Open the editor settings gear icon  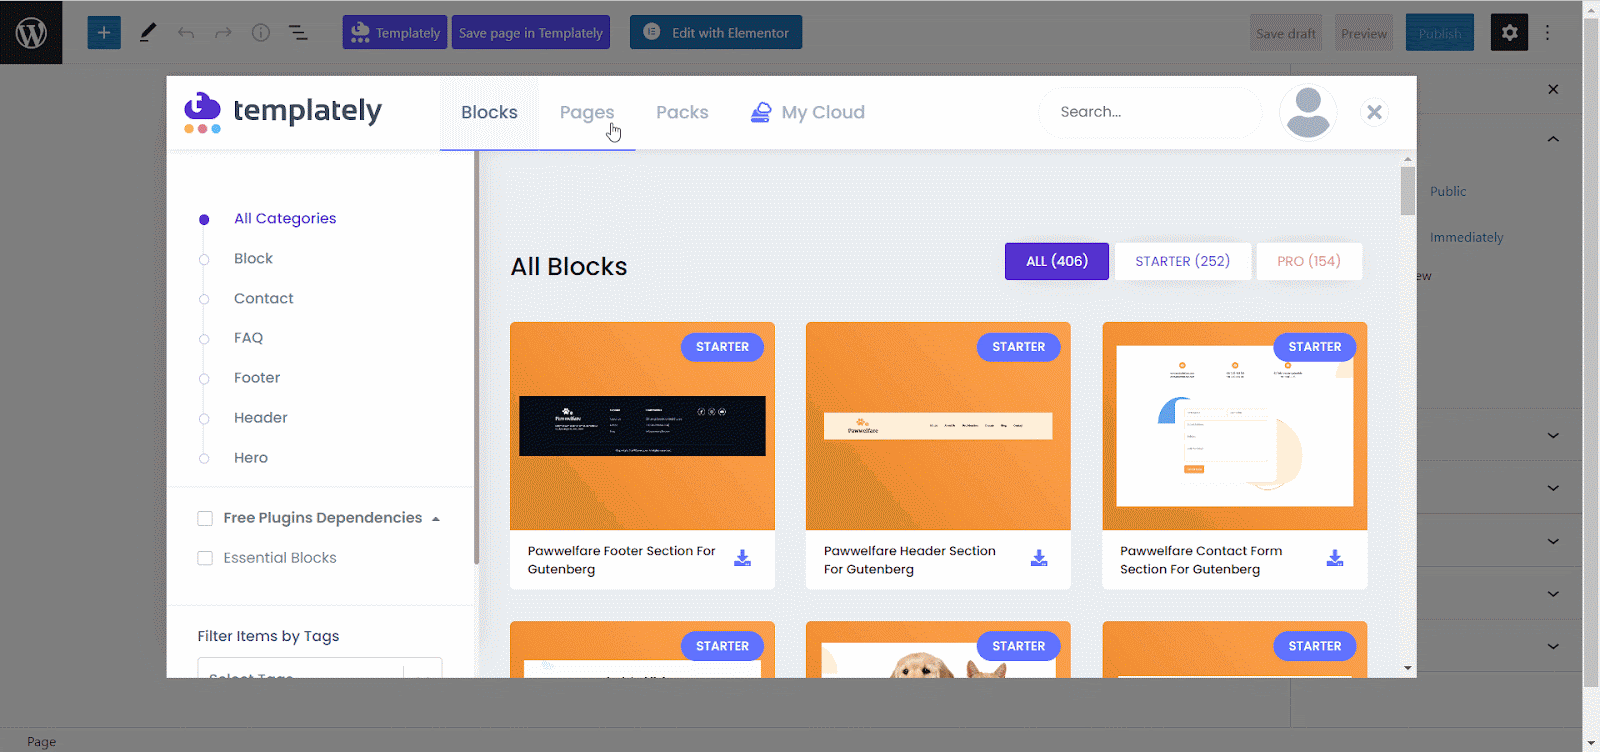1510,33
